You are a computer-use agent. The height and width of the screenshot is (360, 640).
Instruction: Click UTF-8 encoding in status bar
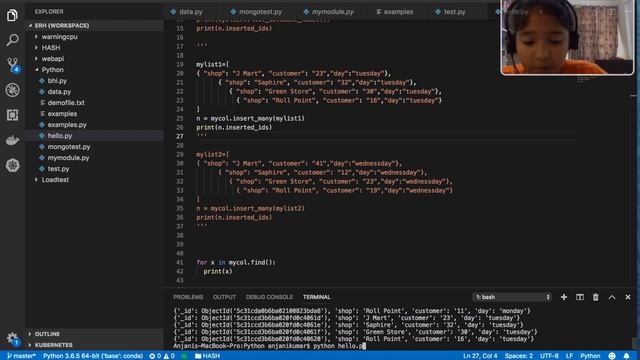[x=549, y=356]
